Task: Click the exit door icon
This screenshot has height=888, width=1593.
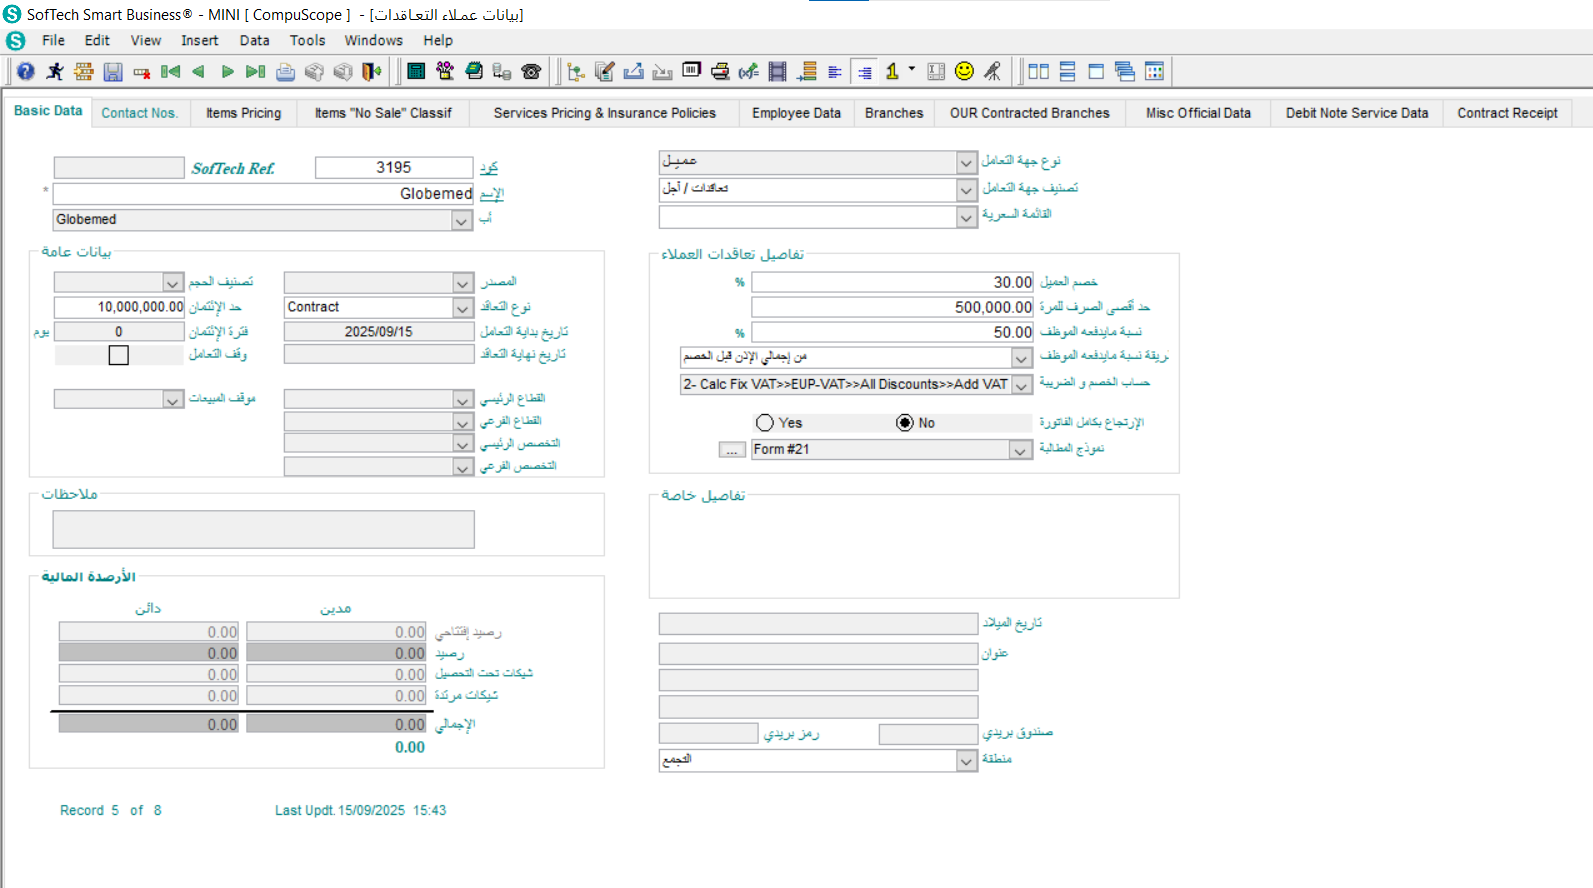Action: [x=372, y=71]
